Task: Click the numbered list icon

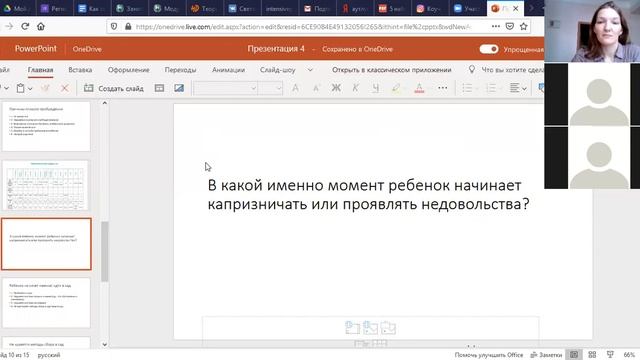Action: click(x=491, y=88)
